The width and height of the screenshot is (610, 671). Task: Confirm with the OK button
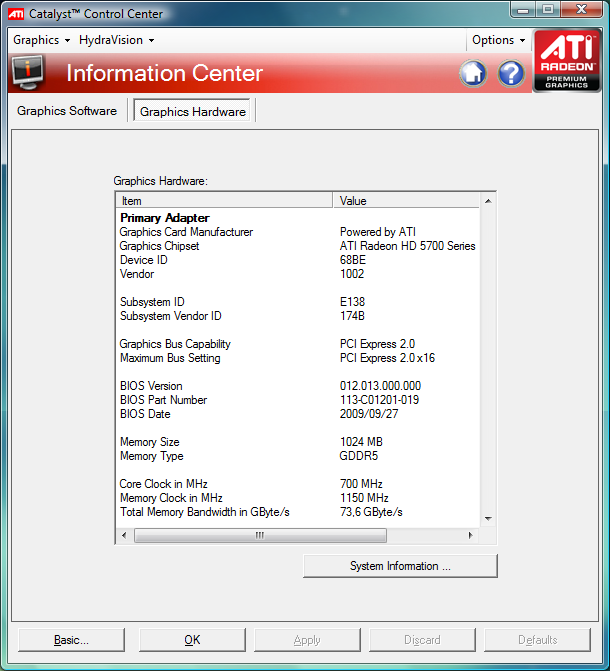tap(192, 640)
